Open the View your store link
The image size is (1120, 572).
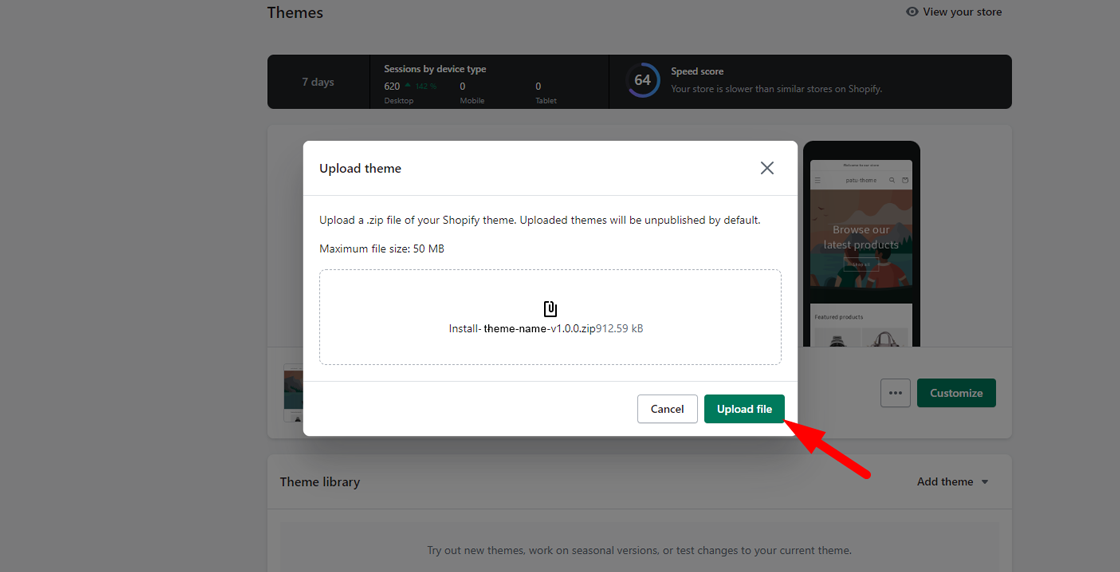tap(962, 12)
